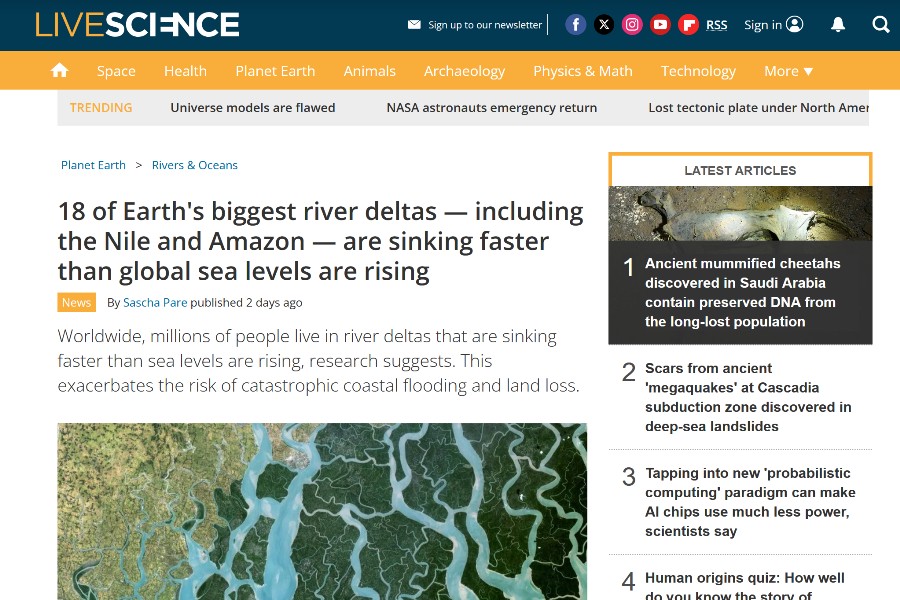Sign up to our newsletter link

pos(475,25)
